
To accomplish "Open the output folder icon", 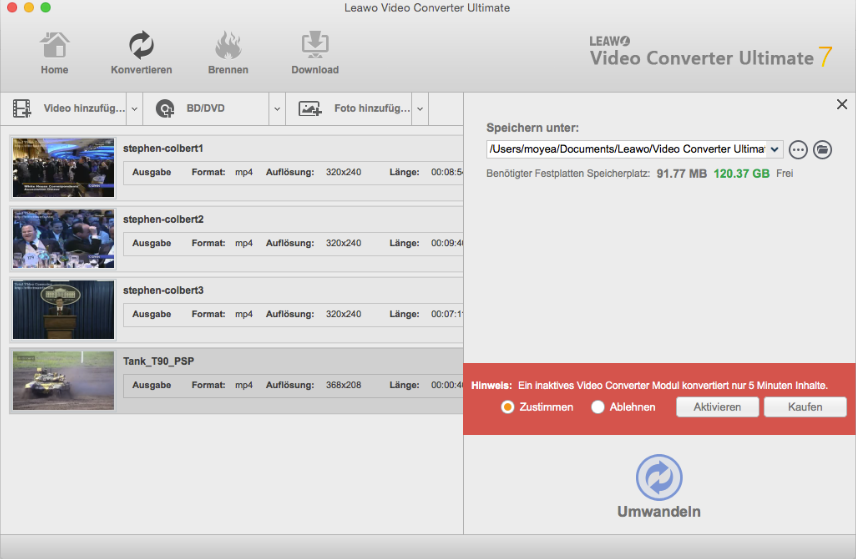I will (822, 149).
